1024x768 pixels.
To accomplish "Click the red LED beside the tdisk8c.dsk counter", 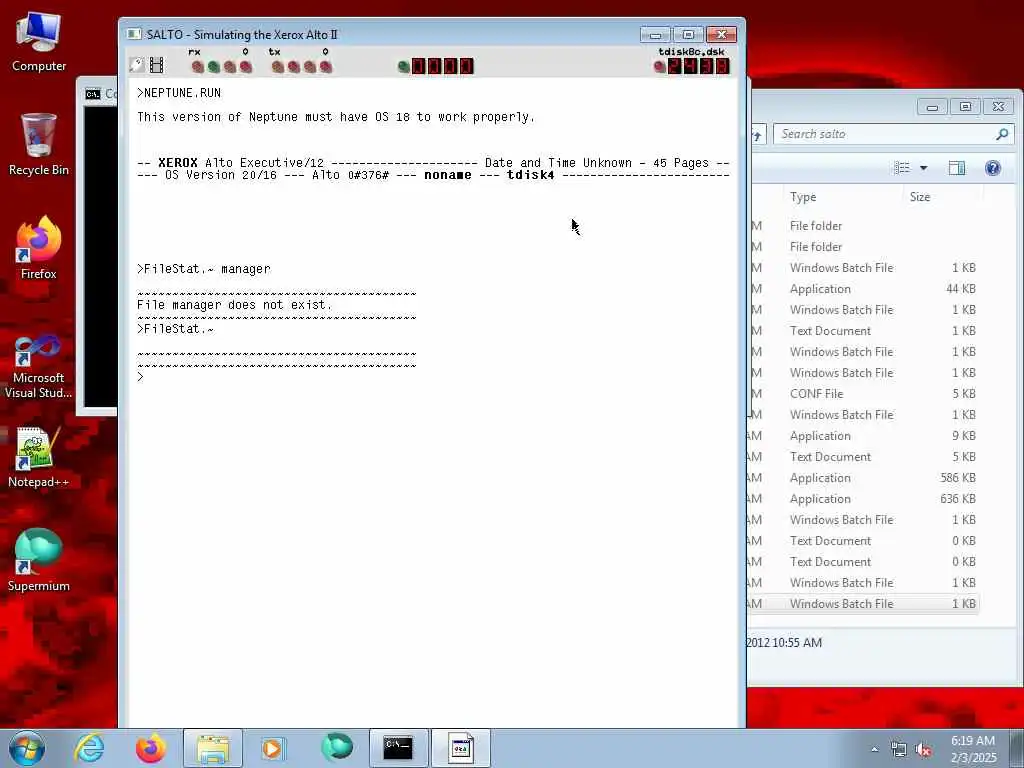I will tap(660, 66).
